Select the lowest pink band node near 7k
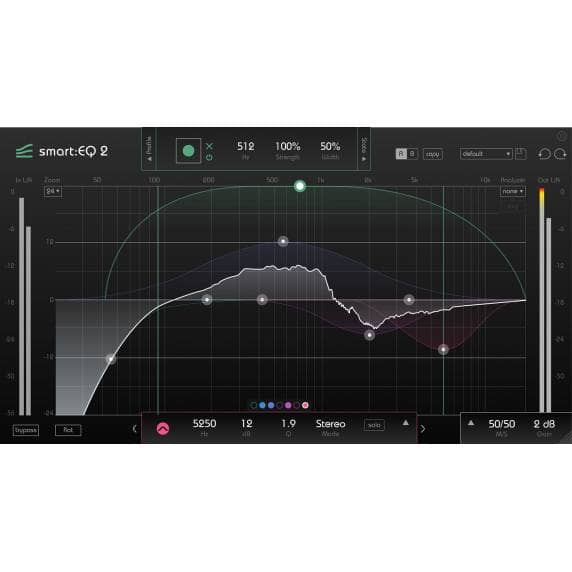572x572 pixels. pos(443,349)
